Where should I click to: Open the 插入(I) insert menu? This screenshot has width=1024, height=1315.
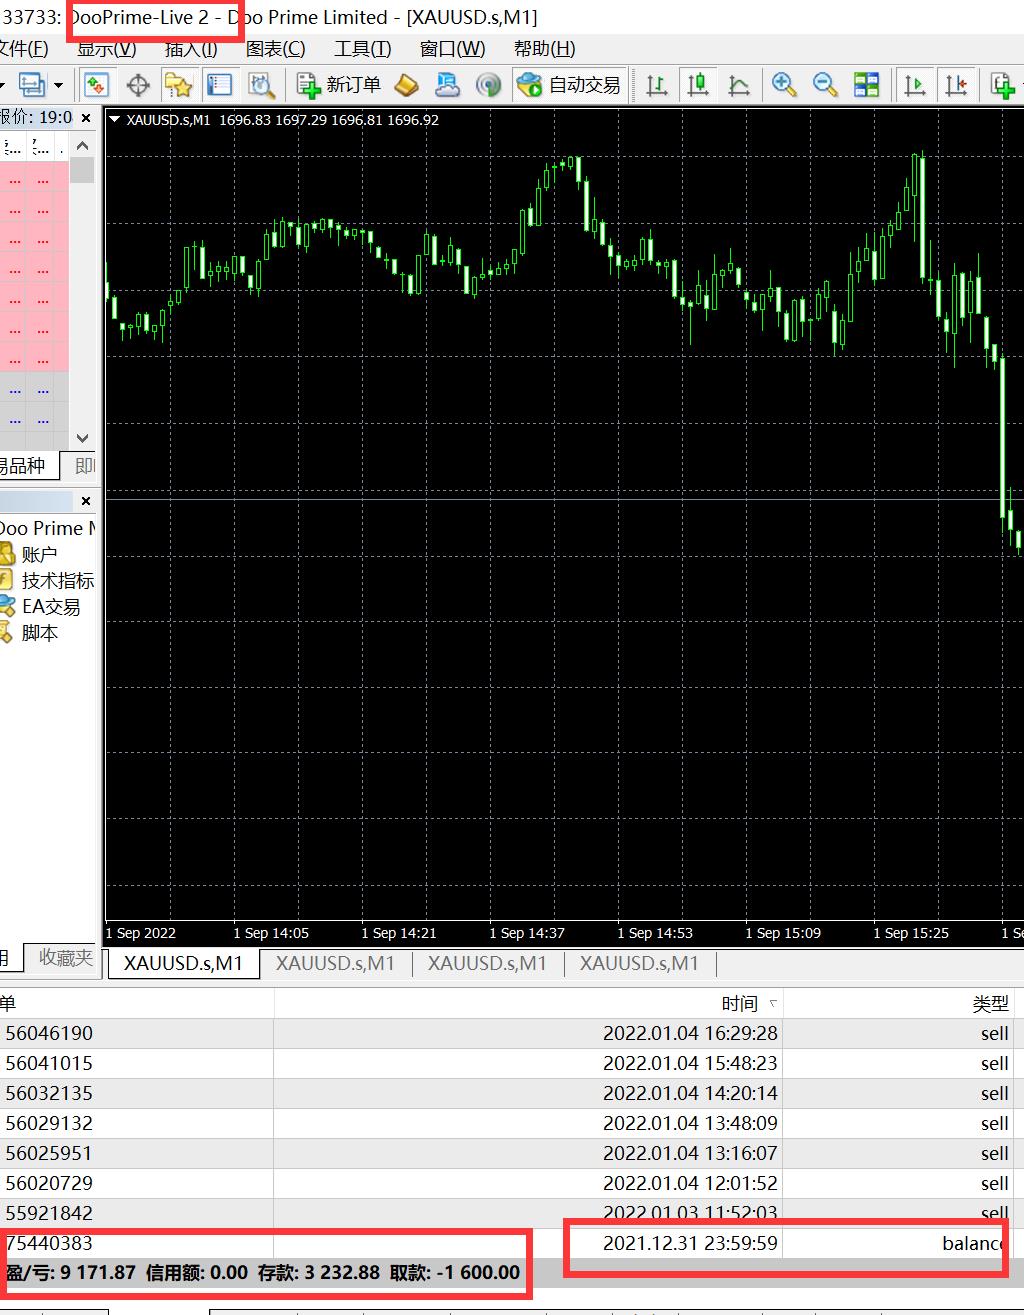coord(191,49)
